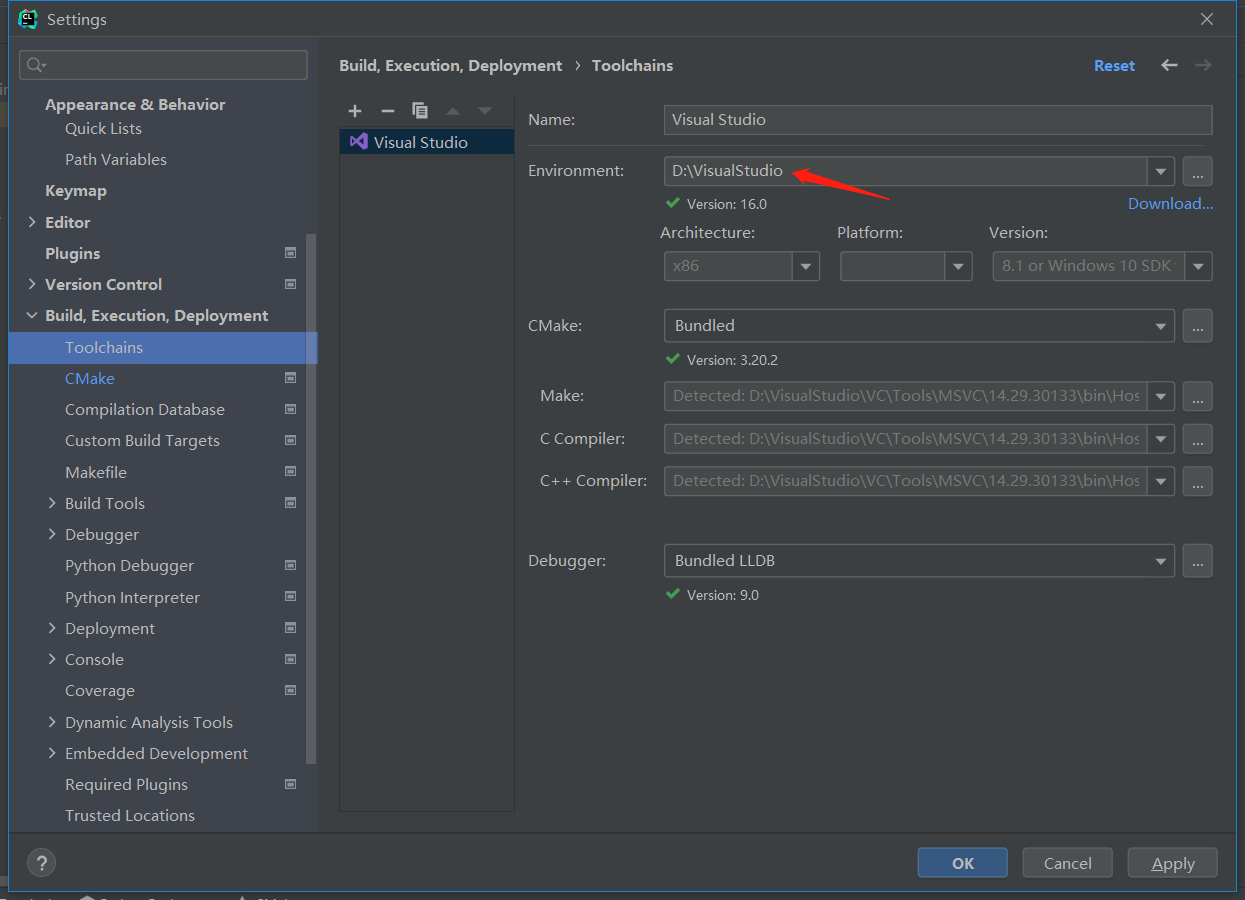Click project-level icon beside Makefile

pyautogui.click(x=290, y=472)
